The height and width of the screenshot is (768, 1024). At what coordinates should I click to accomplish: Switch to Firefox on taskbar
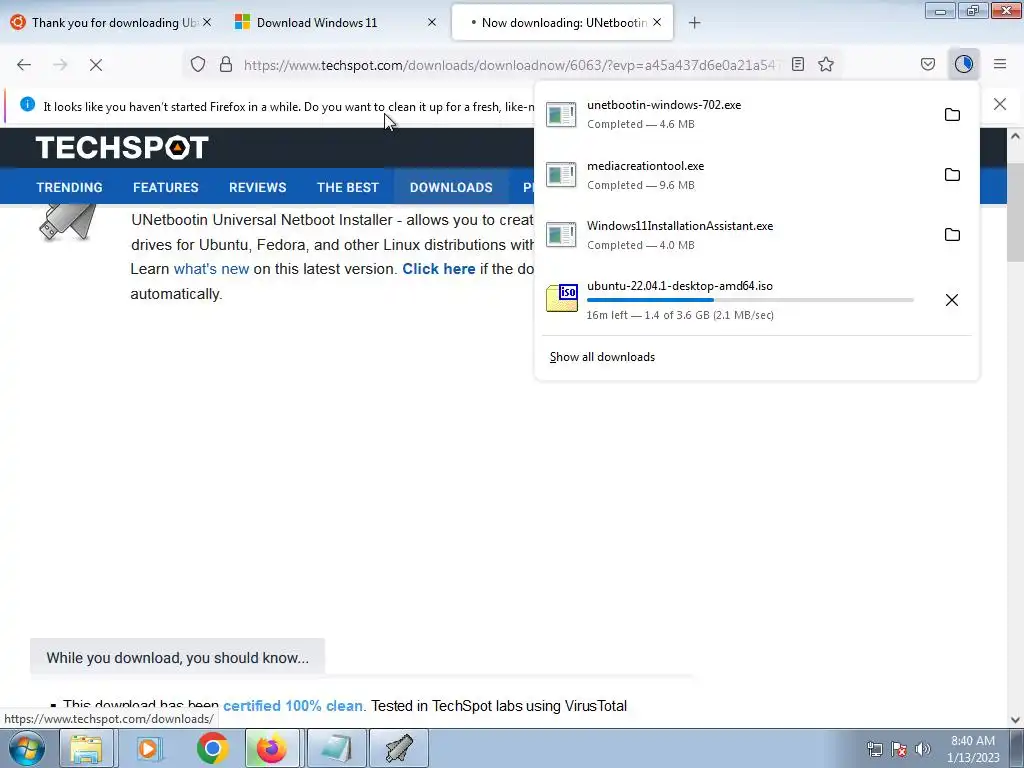point(272,748)
